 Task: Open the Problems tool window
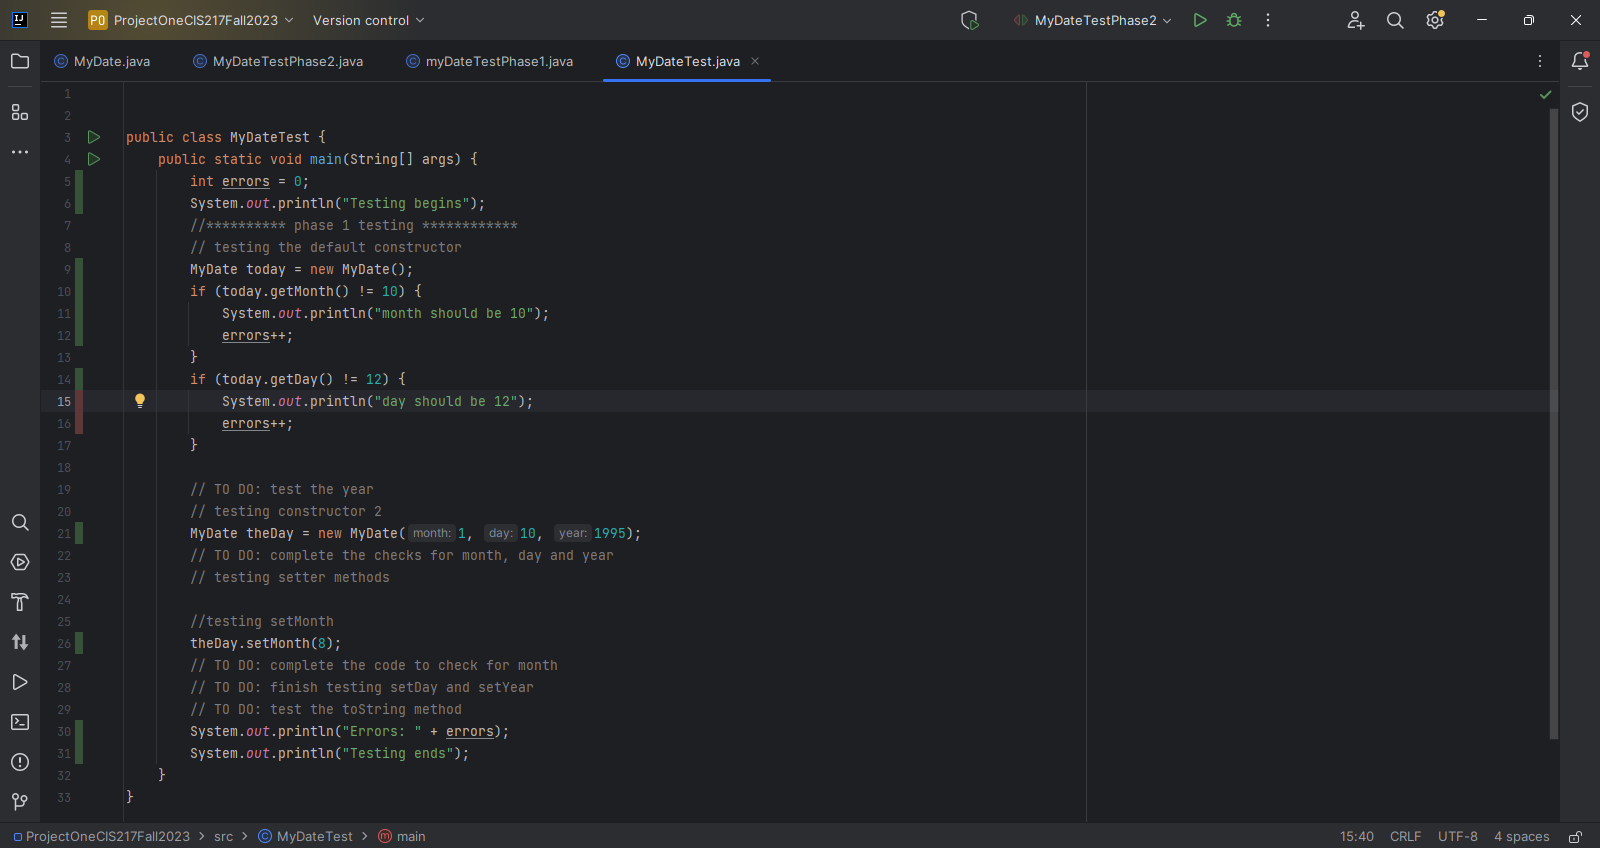[x=20, y=762]
